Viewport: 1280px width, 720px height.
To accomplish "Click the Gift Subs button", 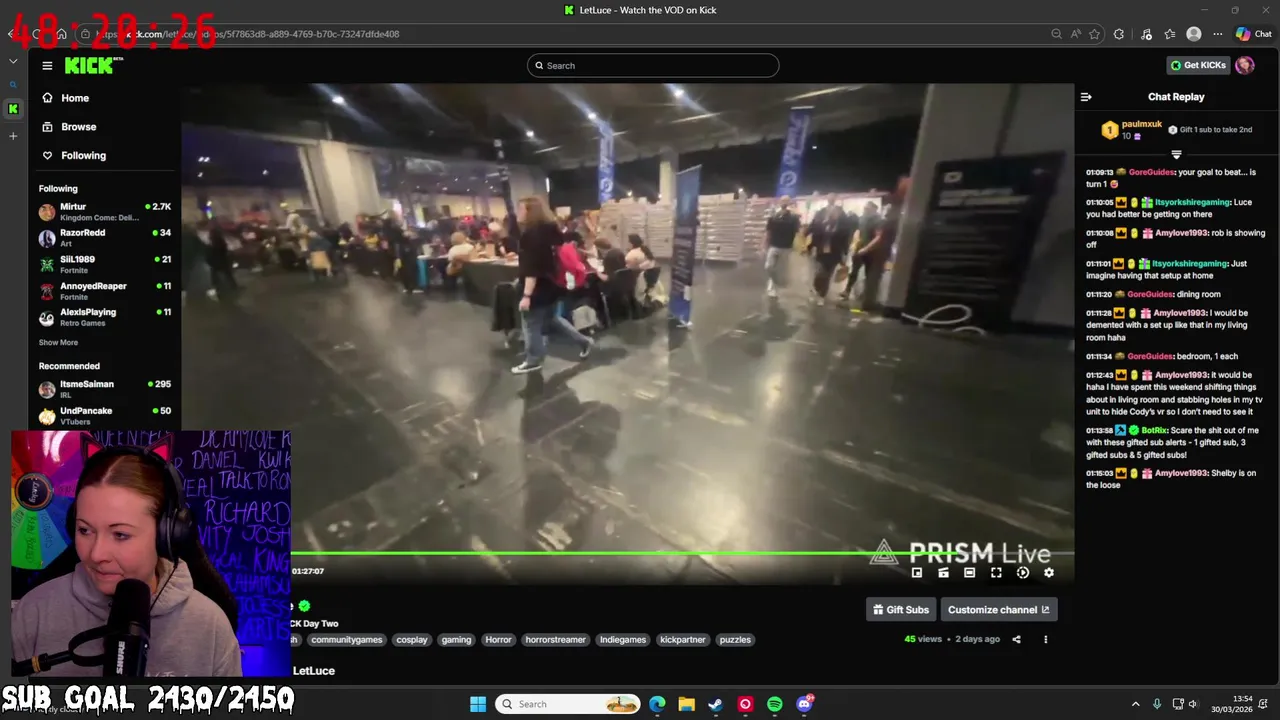I will (901, 610).
